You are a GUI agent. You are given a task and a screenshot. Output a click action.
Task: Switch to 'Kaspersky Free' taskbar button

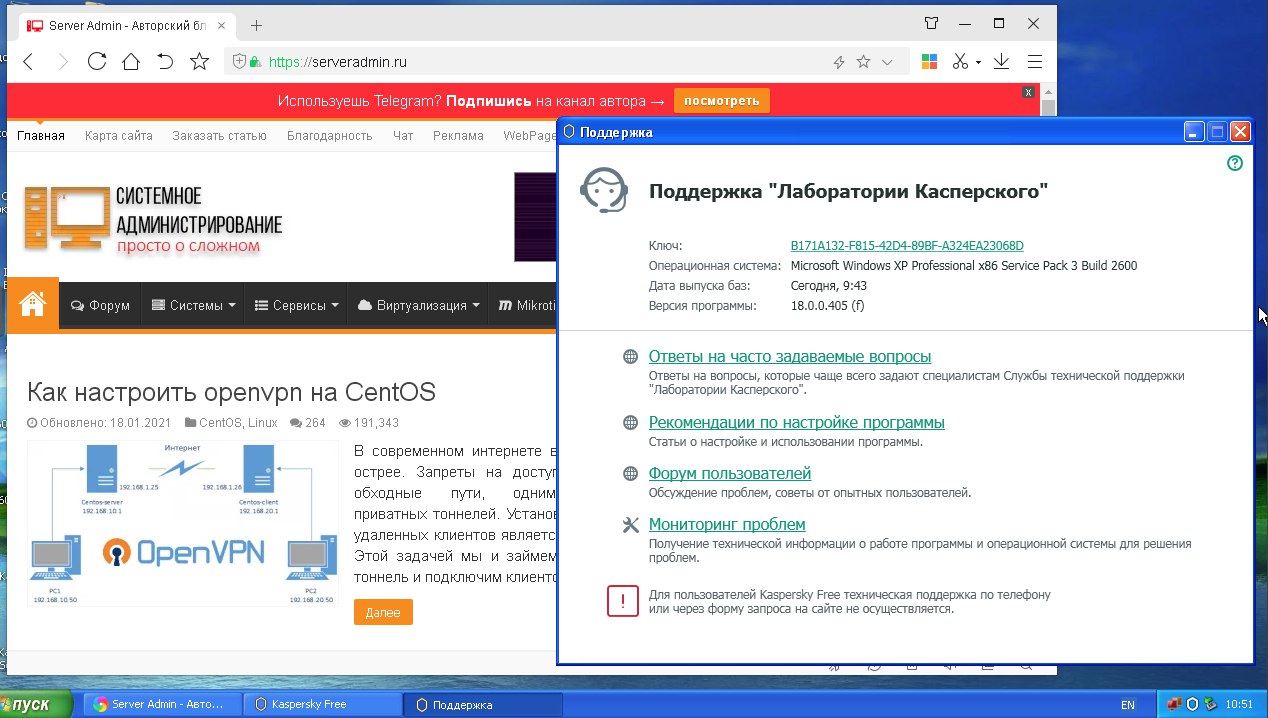click(x=321, y=704)
